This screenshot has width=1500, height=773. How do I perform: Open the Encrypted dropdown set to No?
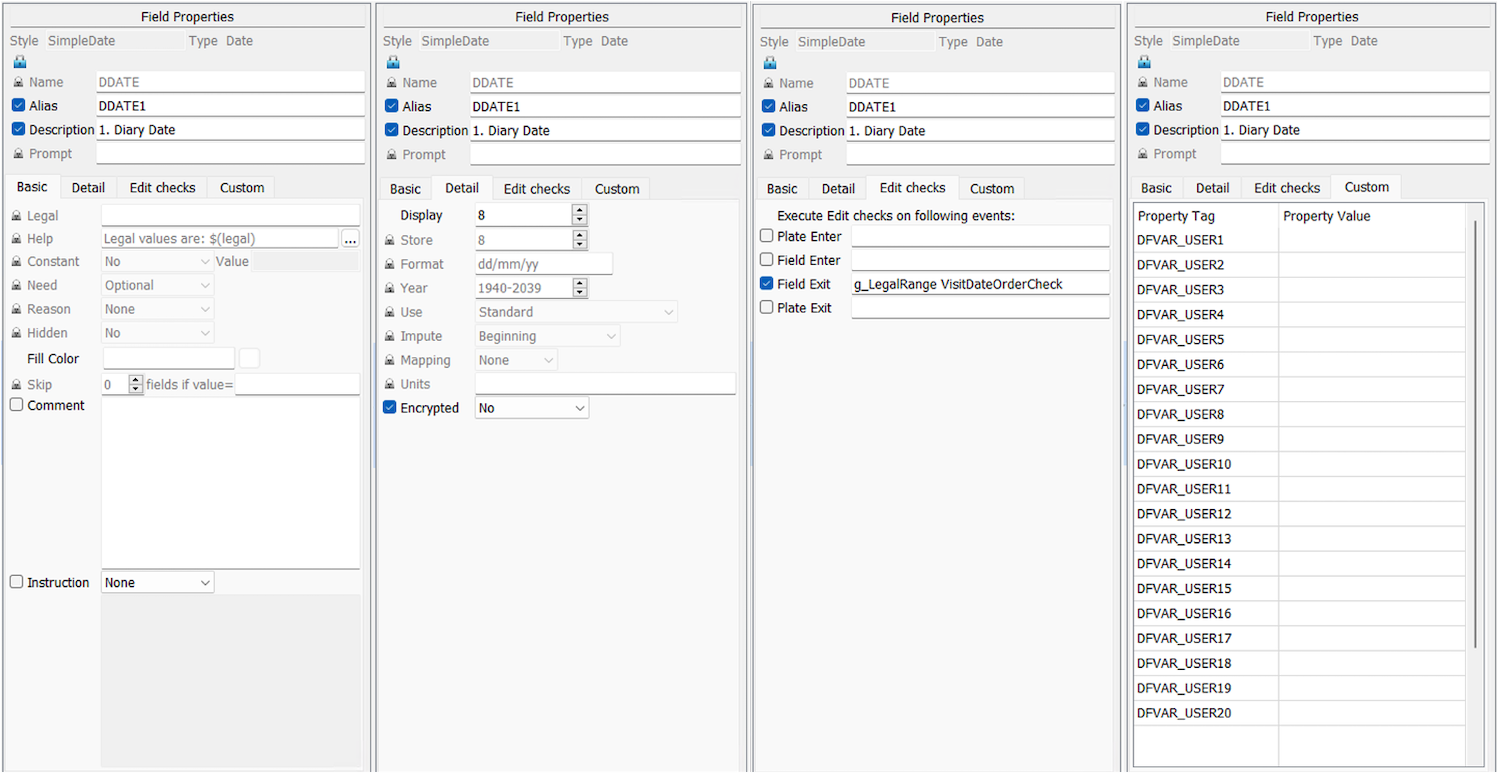point(532,408)
